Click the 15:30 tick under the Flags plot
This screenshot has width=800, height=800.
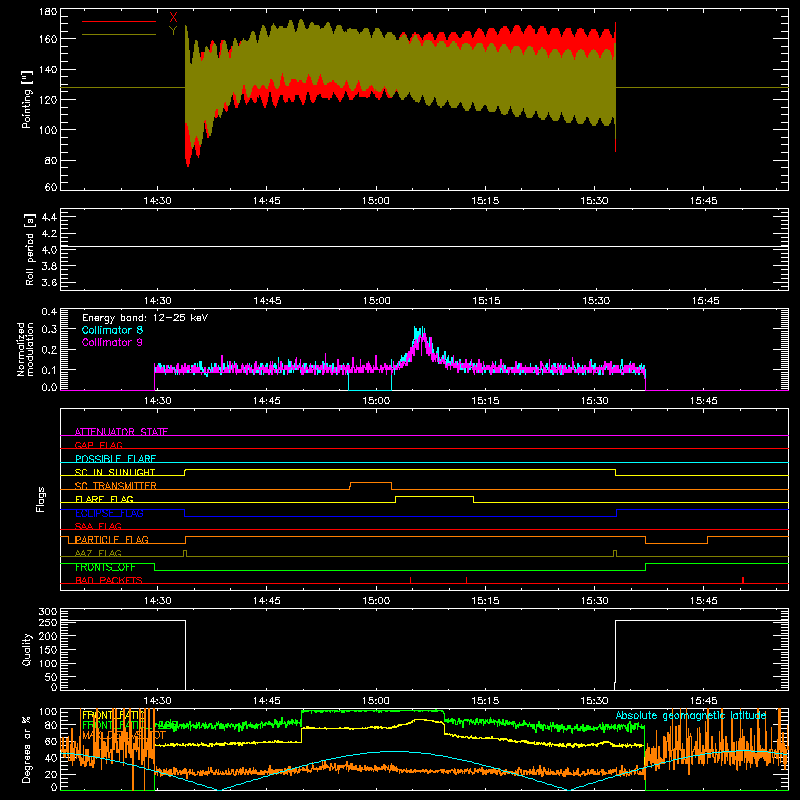594,601
